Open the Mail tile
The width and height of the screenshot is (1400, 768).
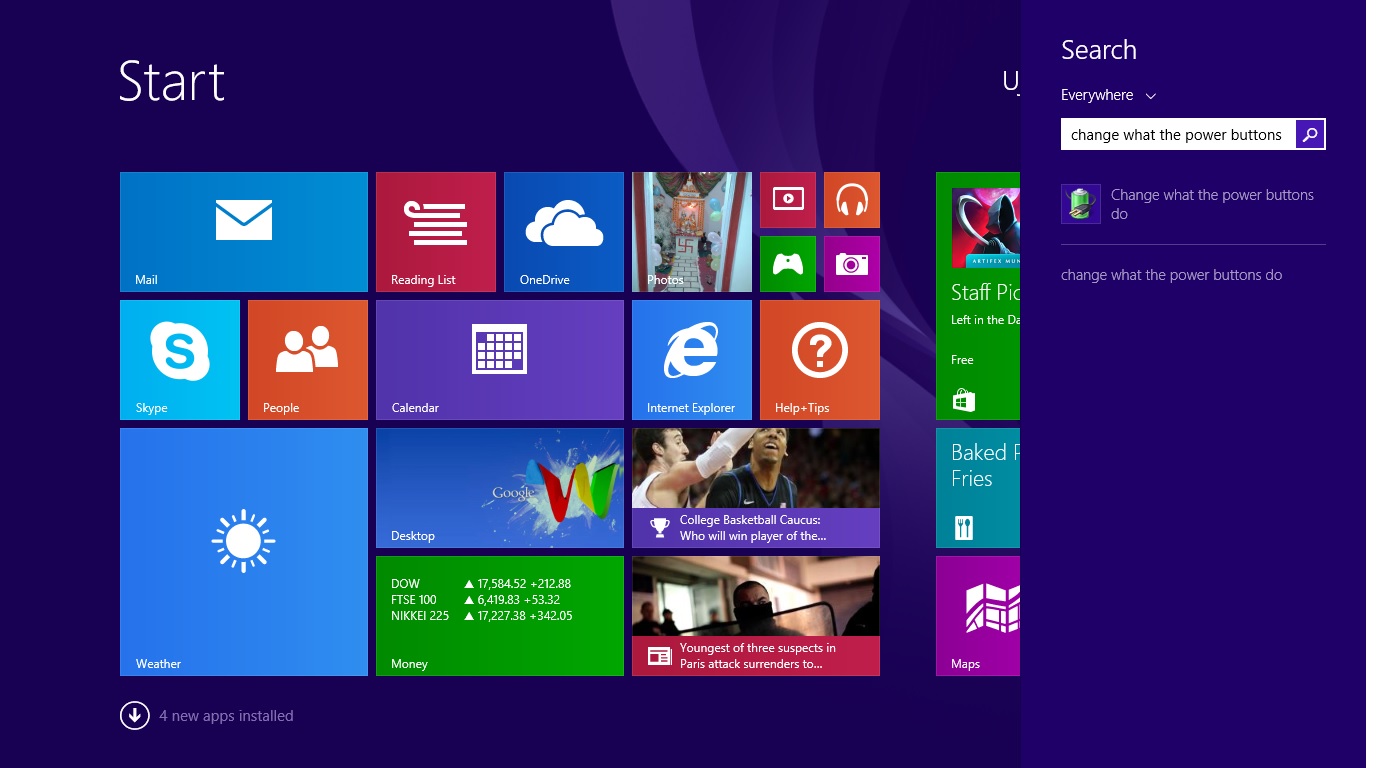(244, 232)
